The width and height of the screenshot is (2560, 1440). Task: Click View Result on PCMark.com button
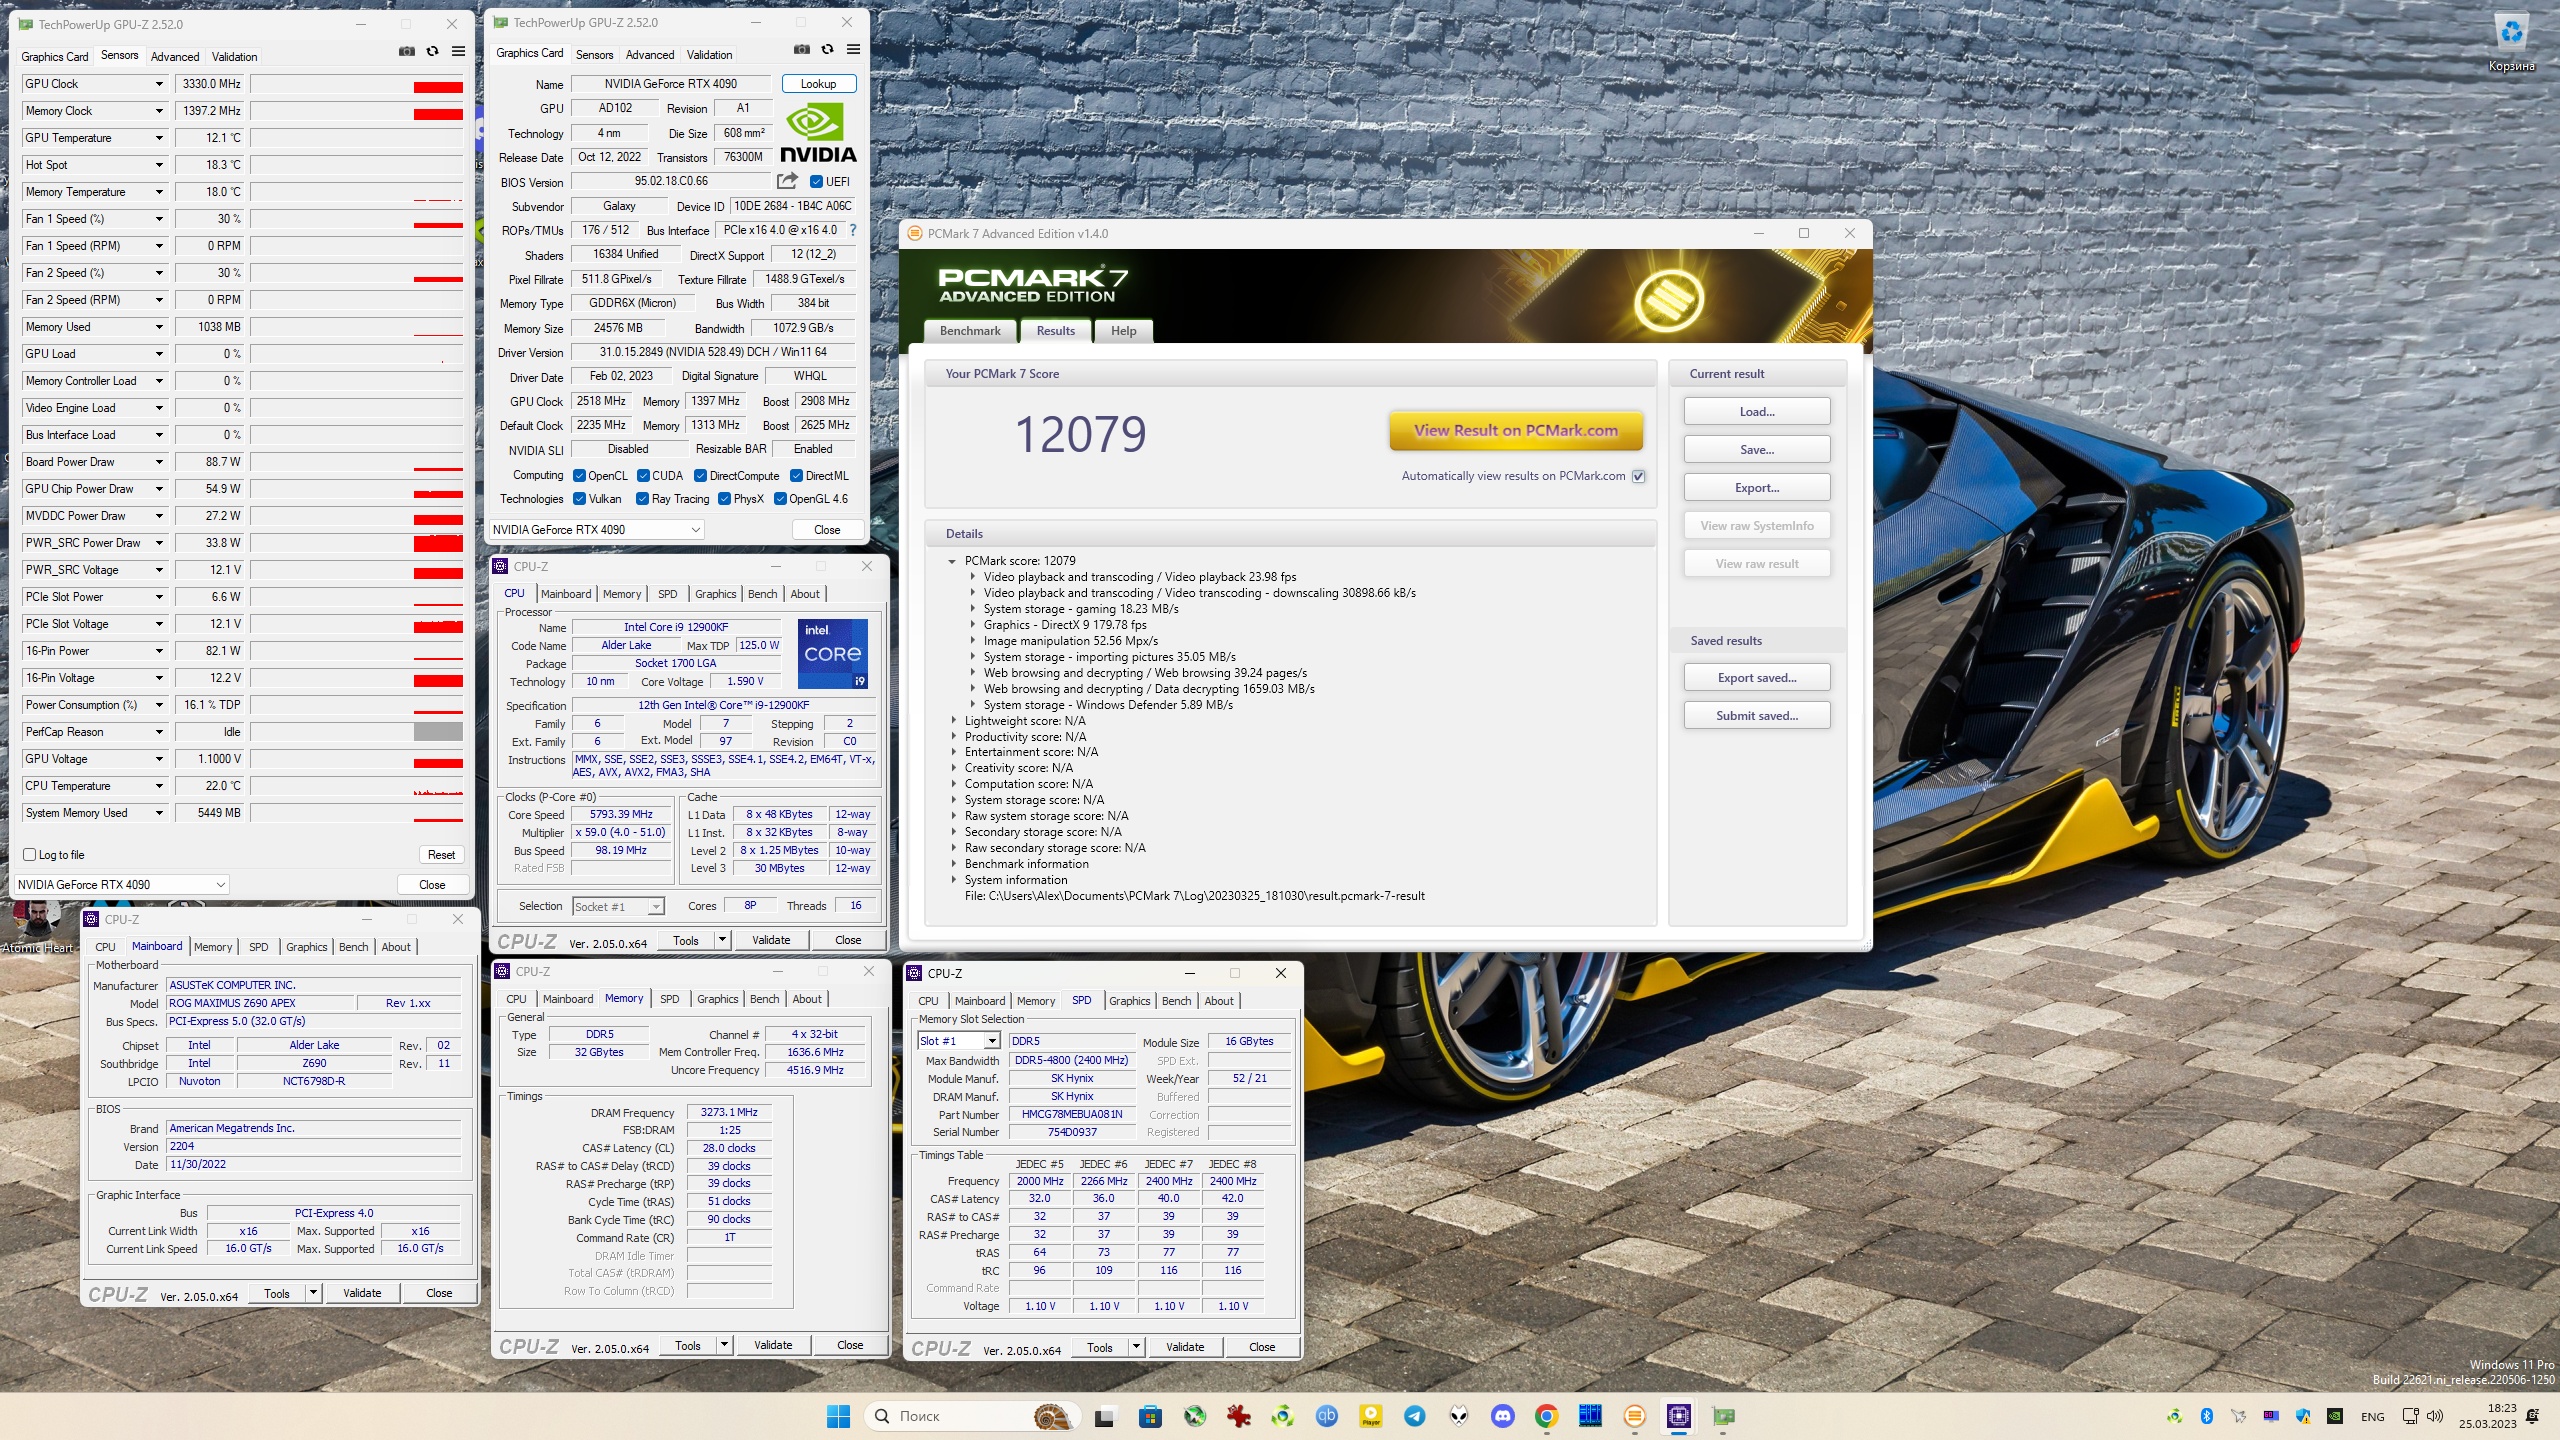1515,431
